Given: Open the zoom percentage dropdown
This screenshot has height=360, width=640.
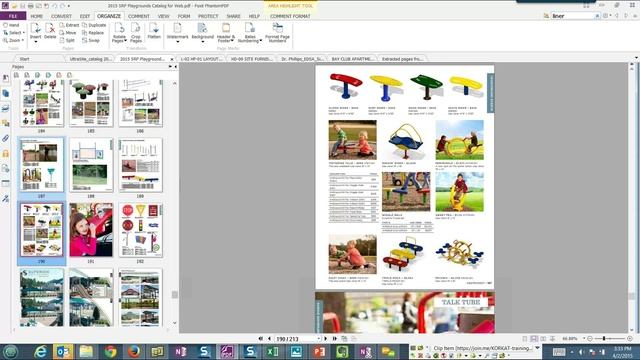Looking at the screenshot, I should [584, 339].
